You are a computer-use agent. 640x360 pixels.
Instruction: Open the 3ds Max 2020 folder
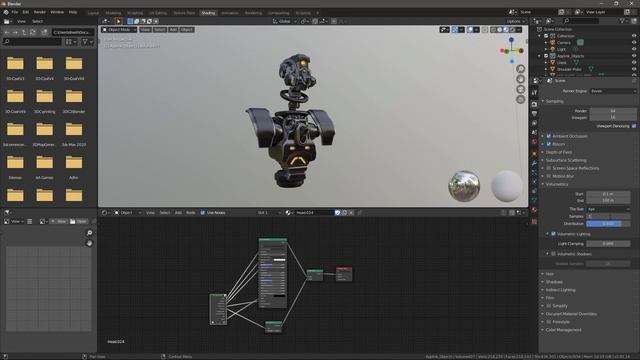[x=74, y=133]
